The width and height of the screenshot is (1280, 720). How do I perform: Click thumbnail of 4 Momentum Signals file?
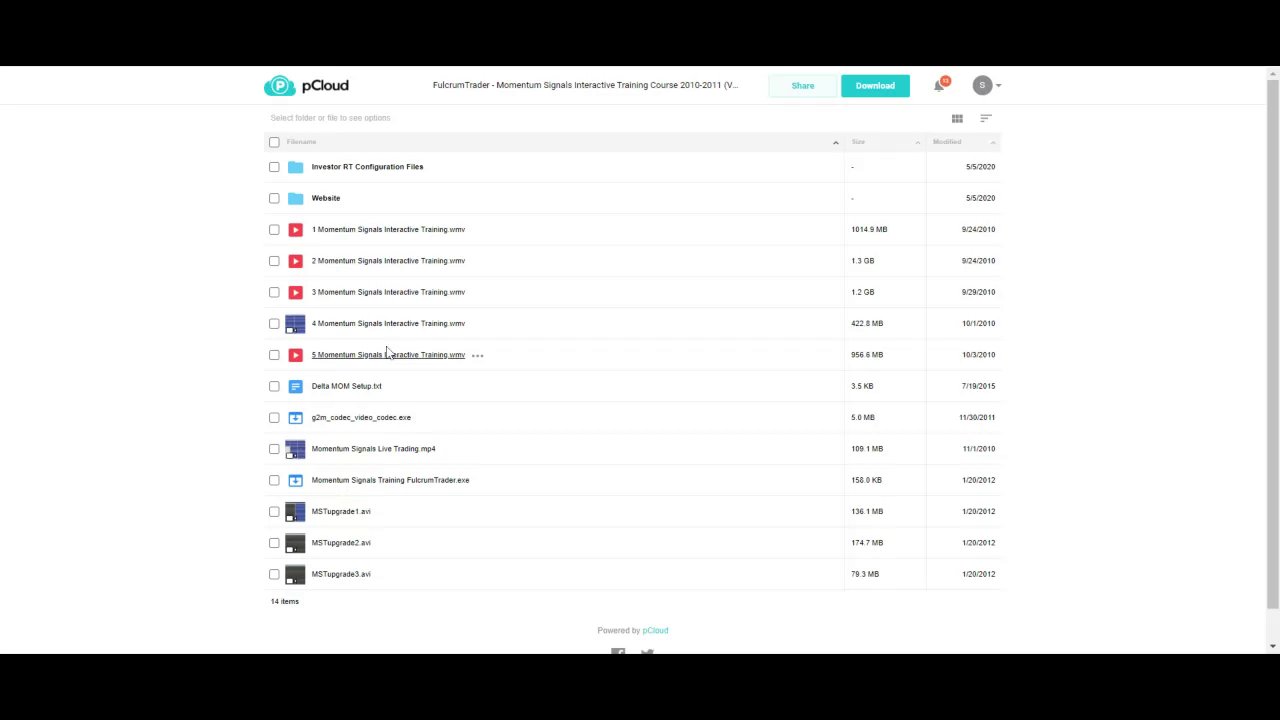point(295,324)
